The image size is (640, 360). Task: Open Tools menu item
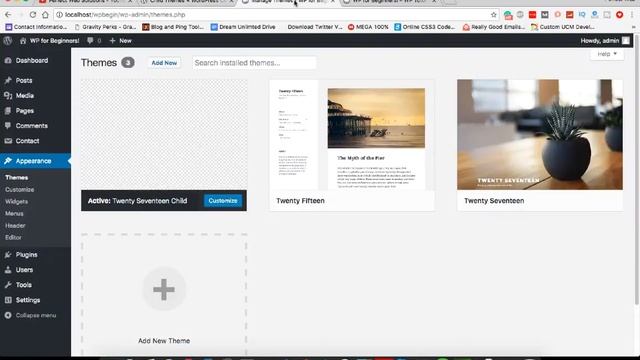point(24,285)
